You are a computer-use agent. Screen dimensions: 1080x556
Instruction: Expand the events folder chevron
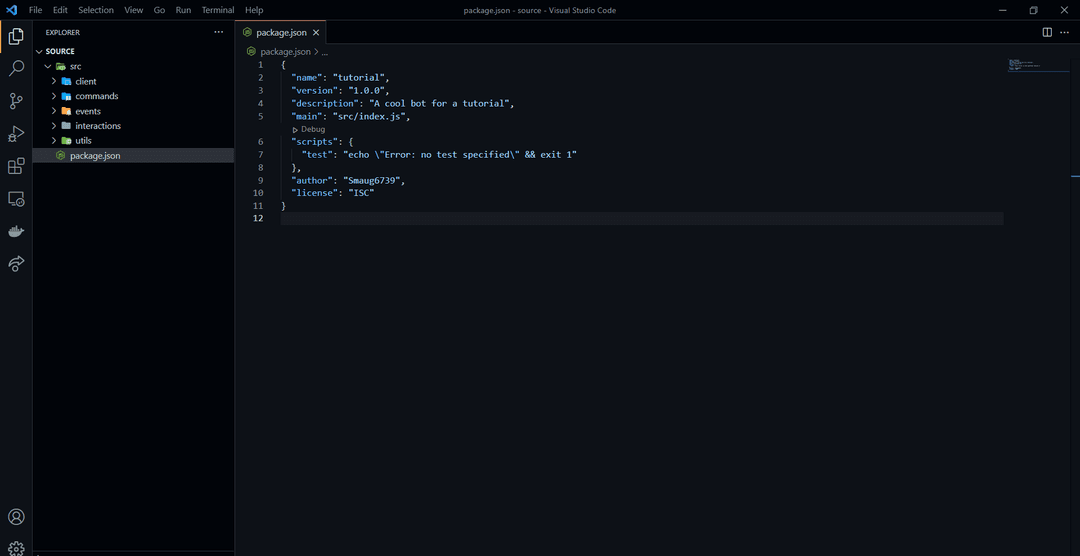(x=54, y=111)
